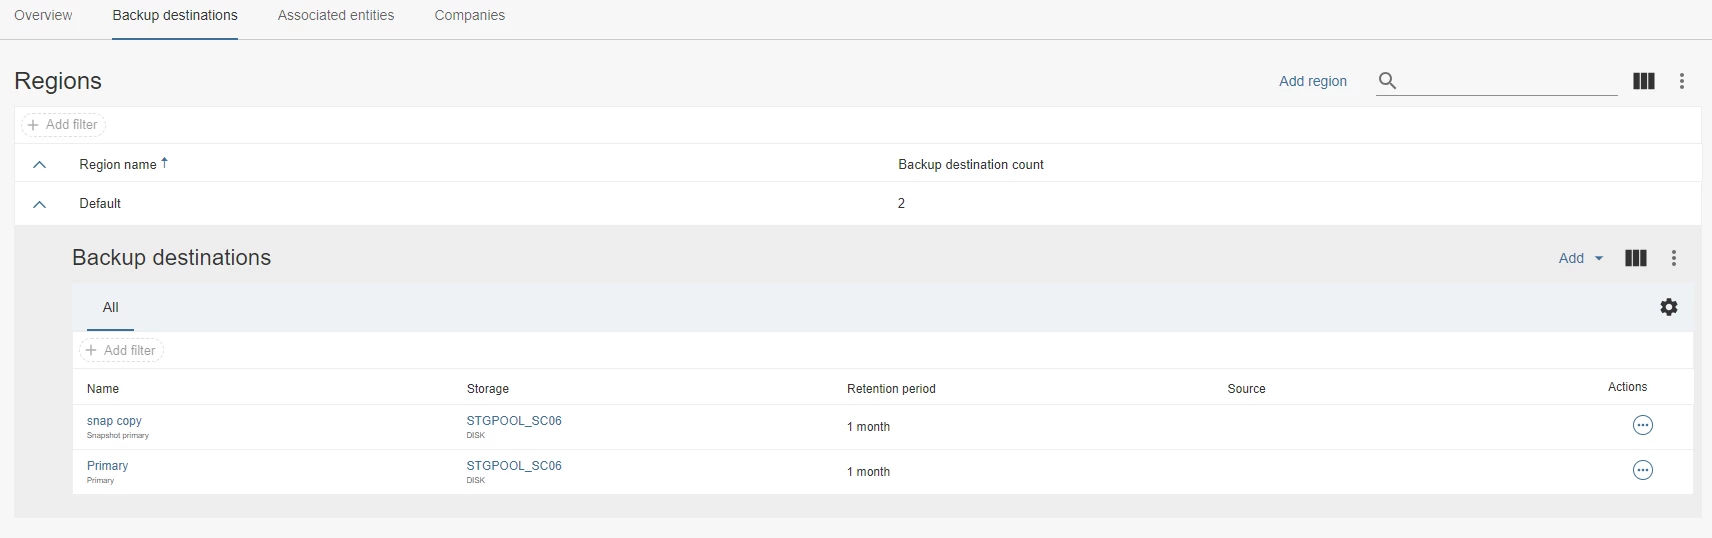
Task: Open the Add dropdown for backup destinations
Action: click(x=1580, y=258)
